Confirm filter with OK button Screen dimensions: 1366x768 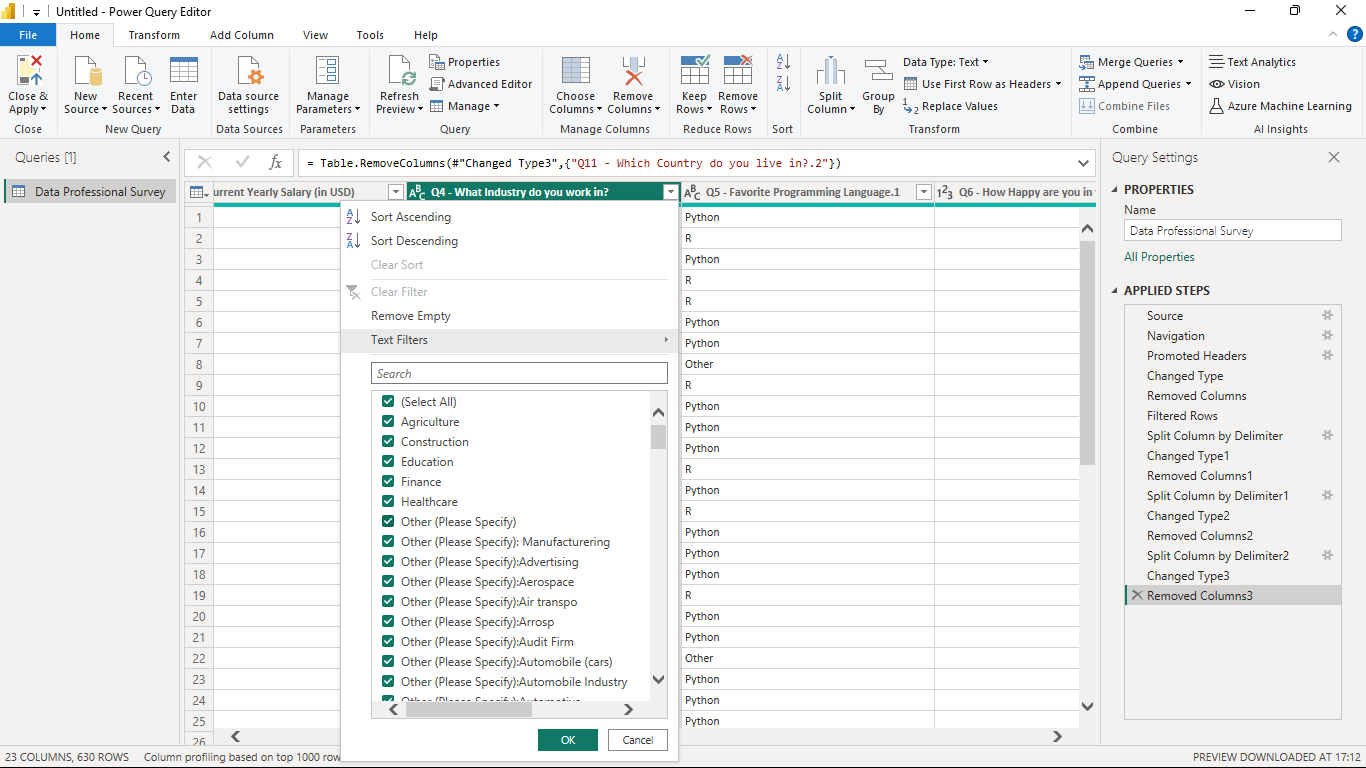coord(568,740)
